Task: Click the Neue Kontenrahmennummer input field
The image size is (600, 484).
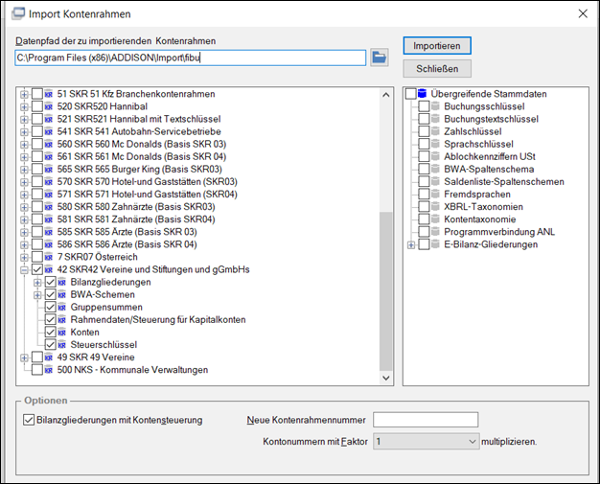Action: pyautogui.click(x=426, y=420)
